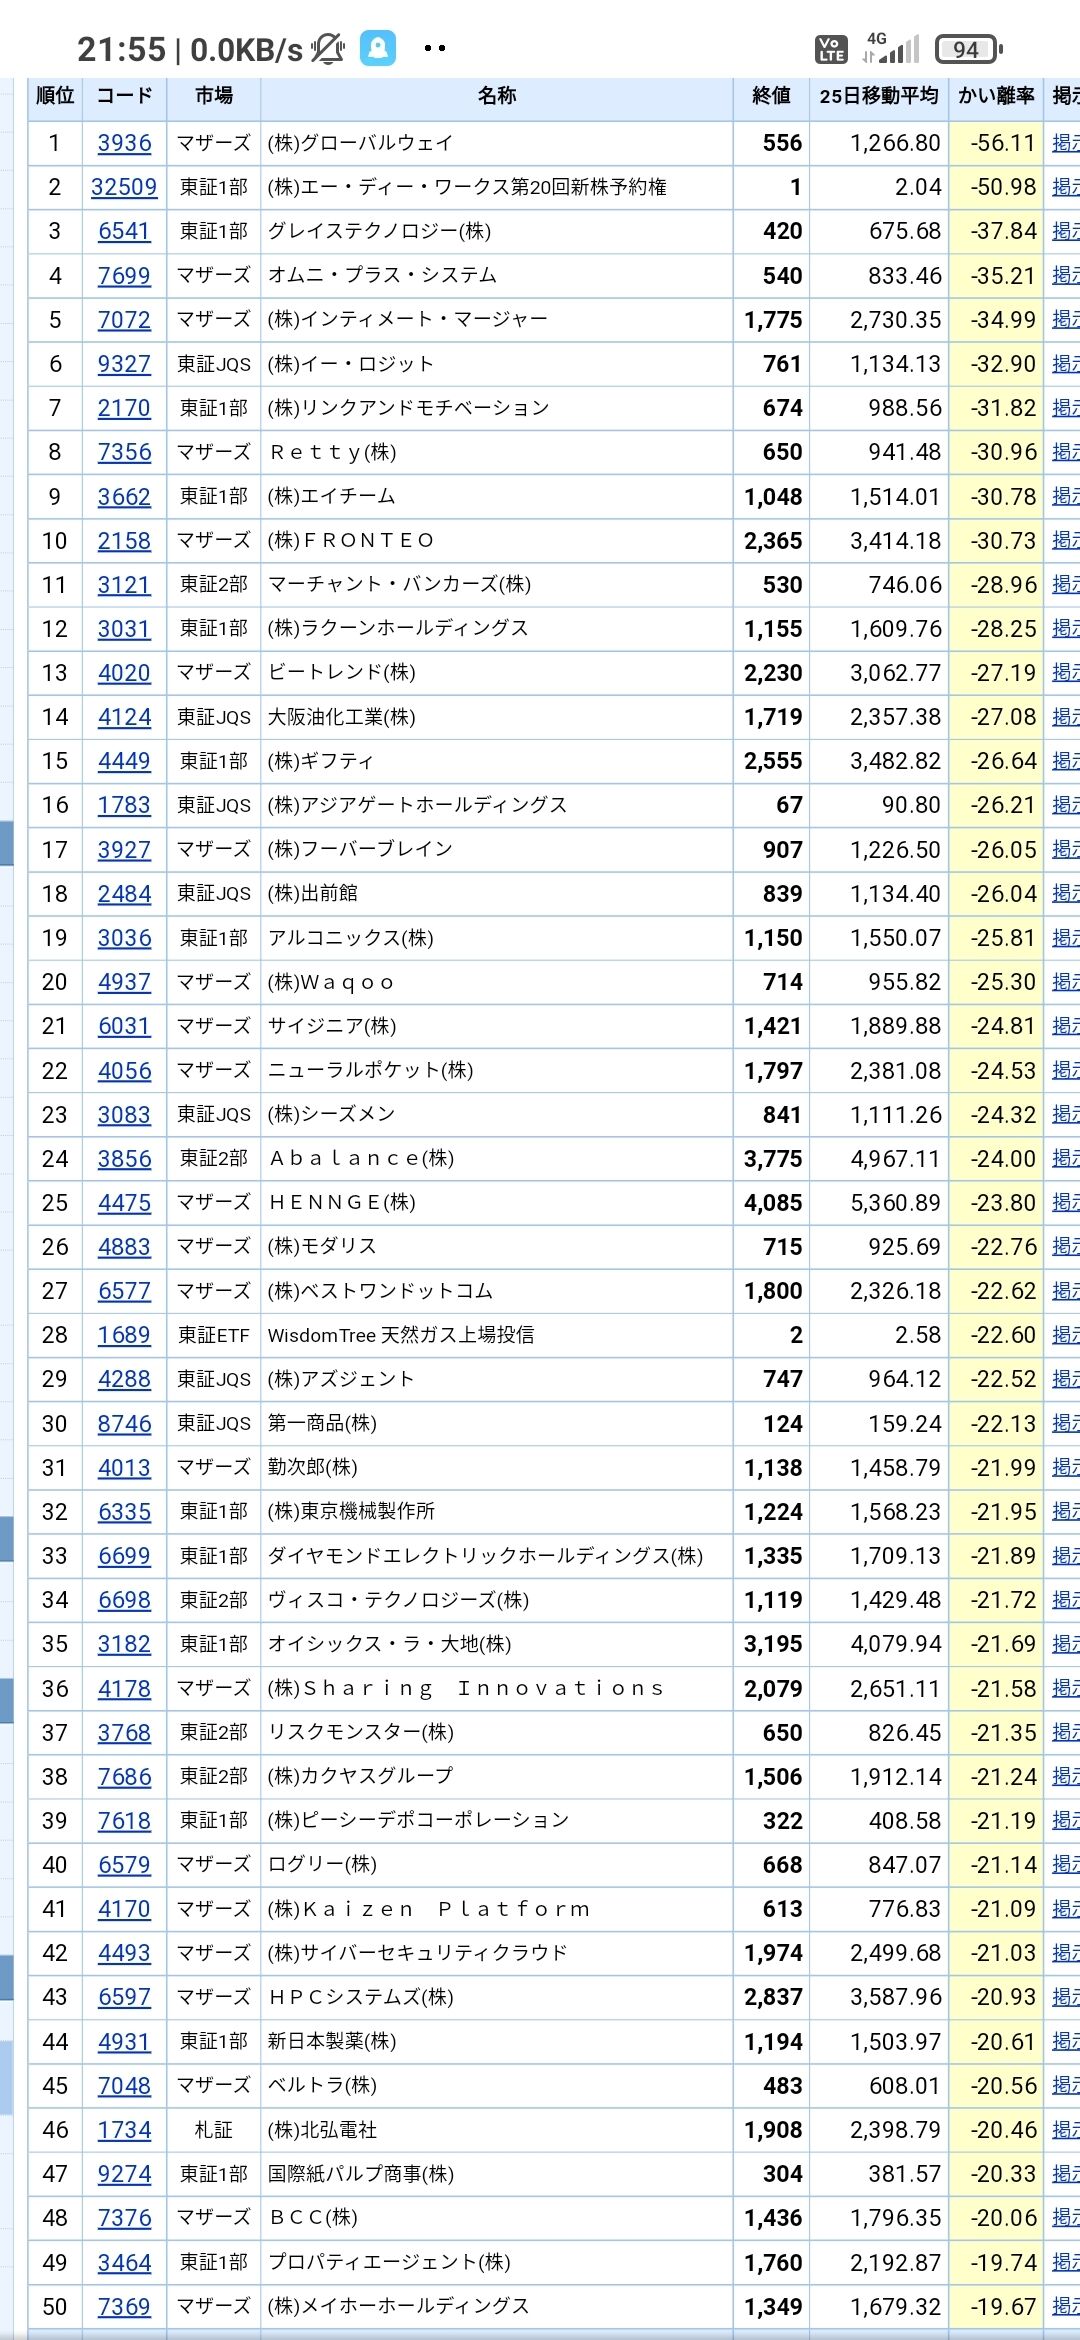The image size is (1080, 2340).
Task: Open stock code 9327 link
Action: [x=124, y=364]
